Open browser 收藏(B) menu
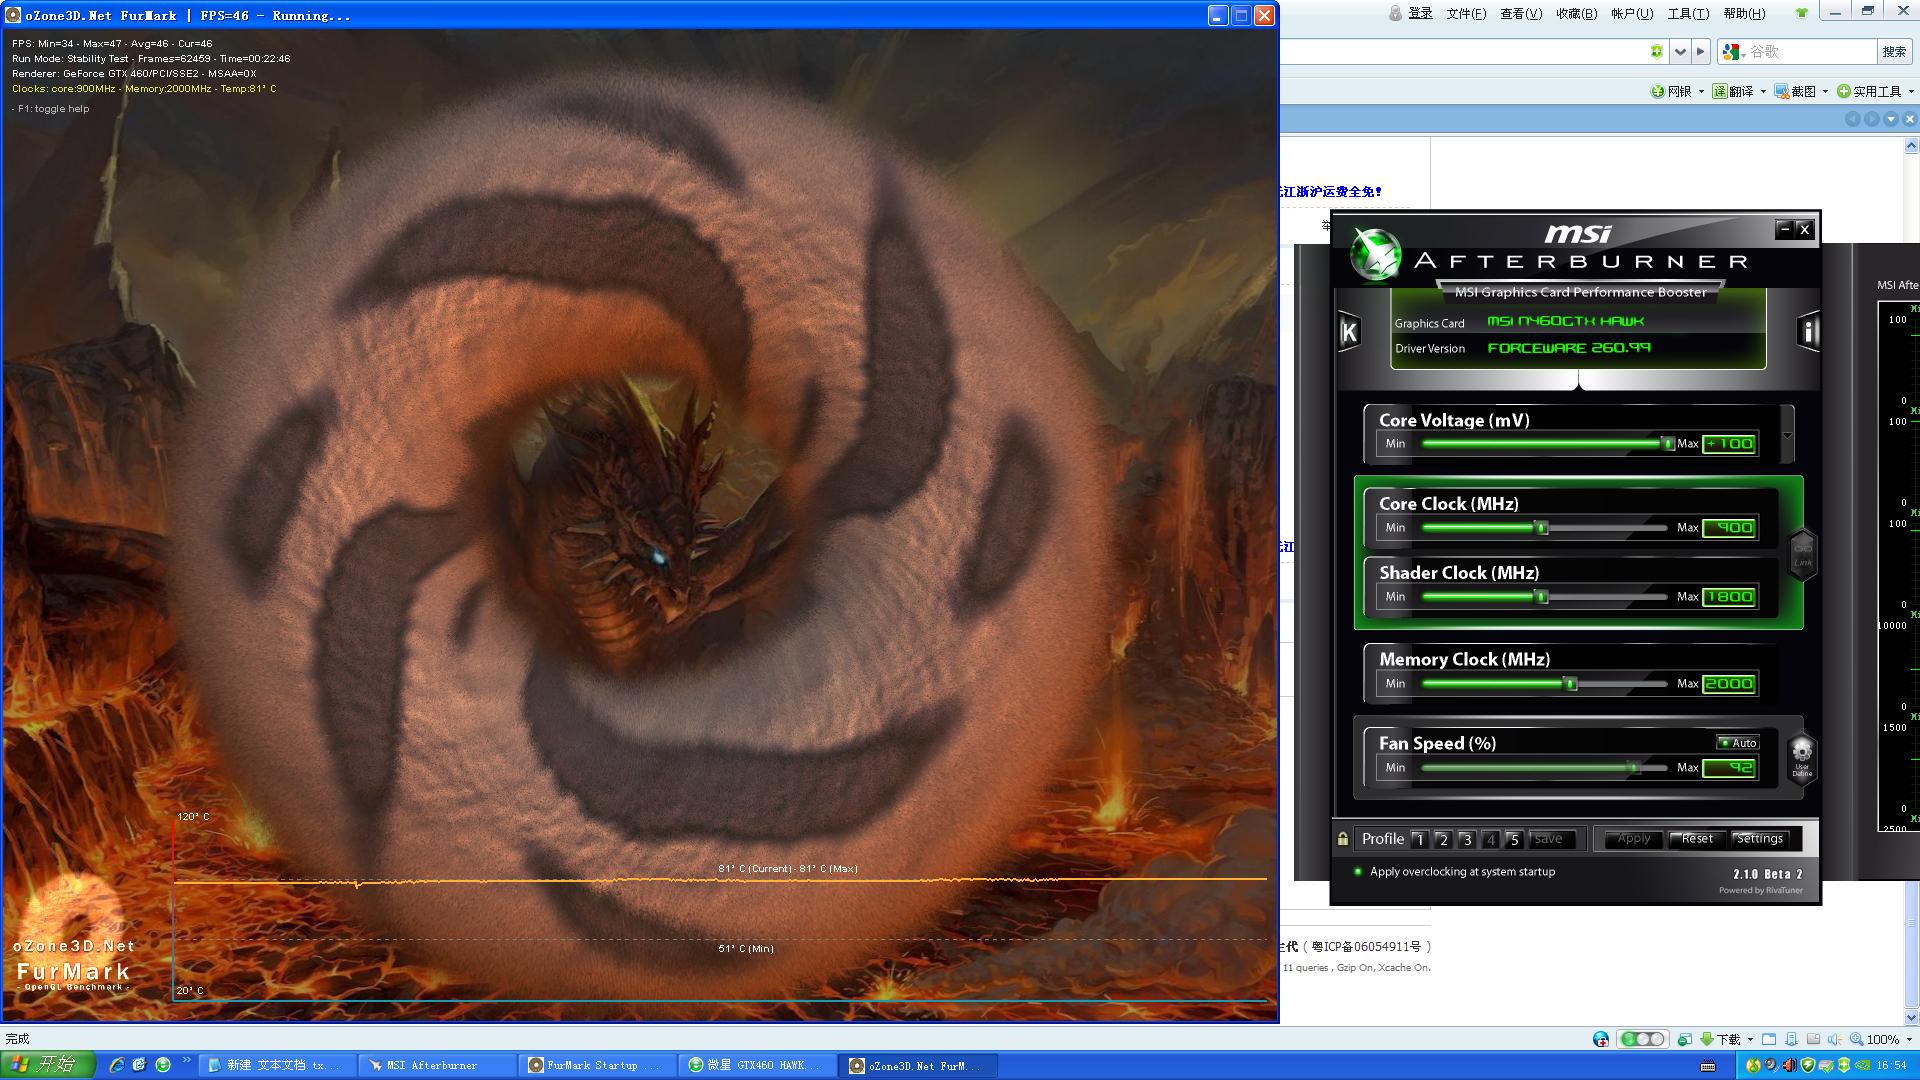The height and width of the screenshot is (1080, 1920). pyautogui.click(x=1576, y=14)
